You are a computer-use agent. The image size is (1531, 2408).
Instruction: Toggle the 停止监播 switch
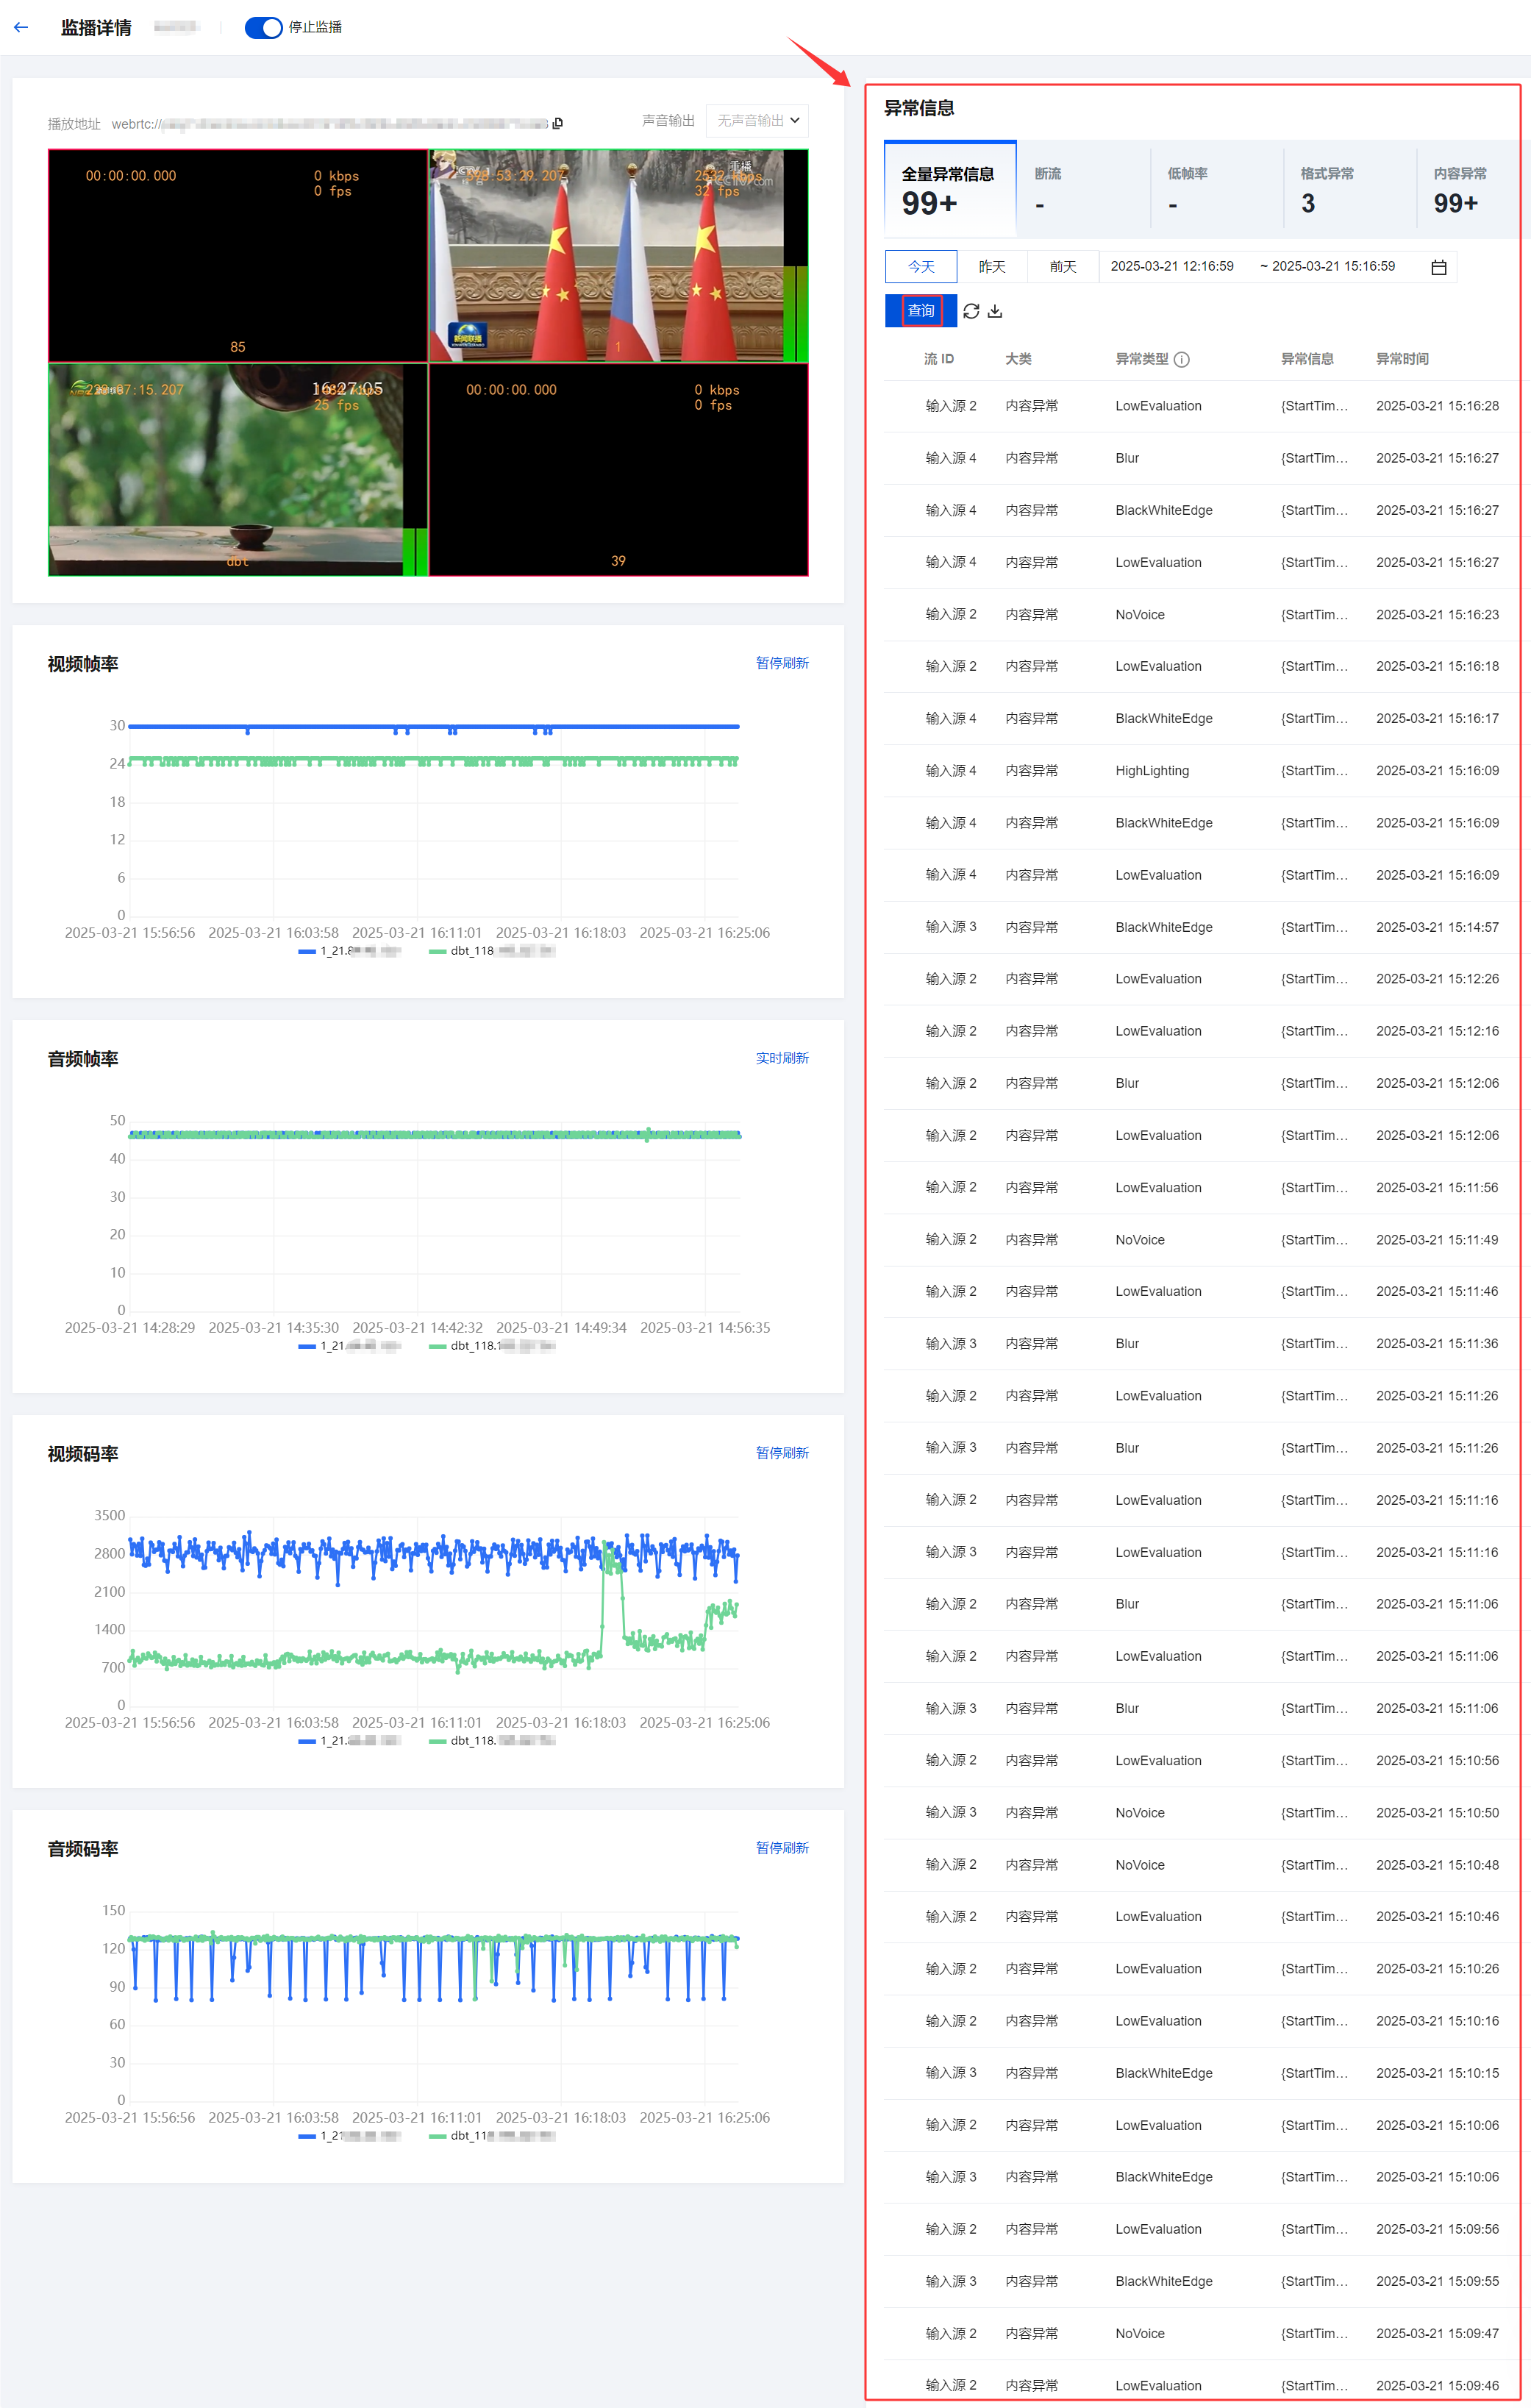coord(263,27)
